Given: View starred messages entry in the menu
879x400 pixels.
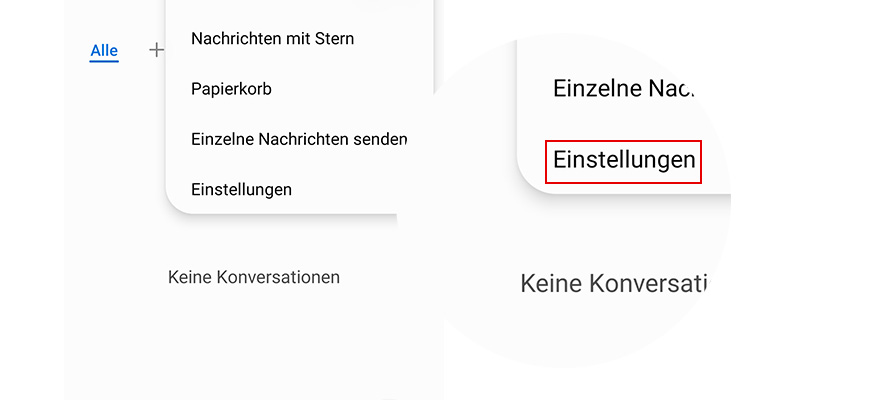Looking at the screenshot, I should click(x=272, y=39).
